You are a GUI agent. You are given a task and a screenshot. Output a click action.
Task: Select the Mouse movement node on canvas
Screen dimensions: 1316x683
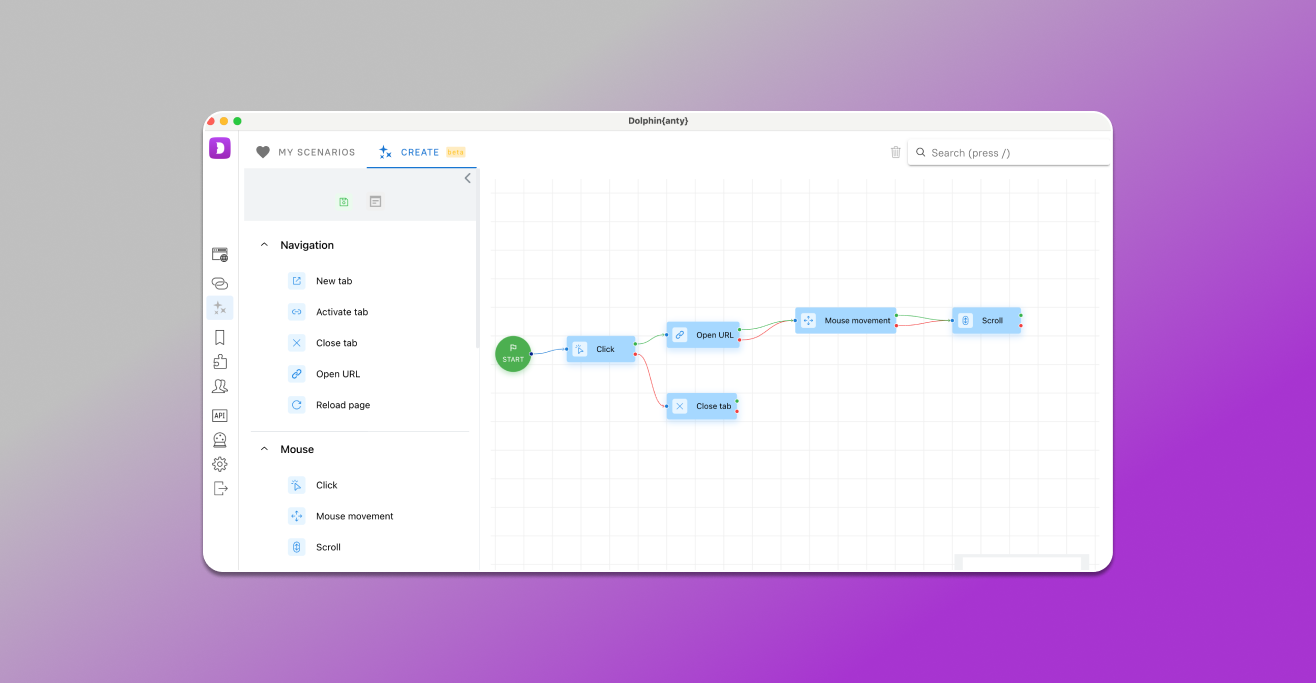point(846,321)
